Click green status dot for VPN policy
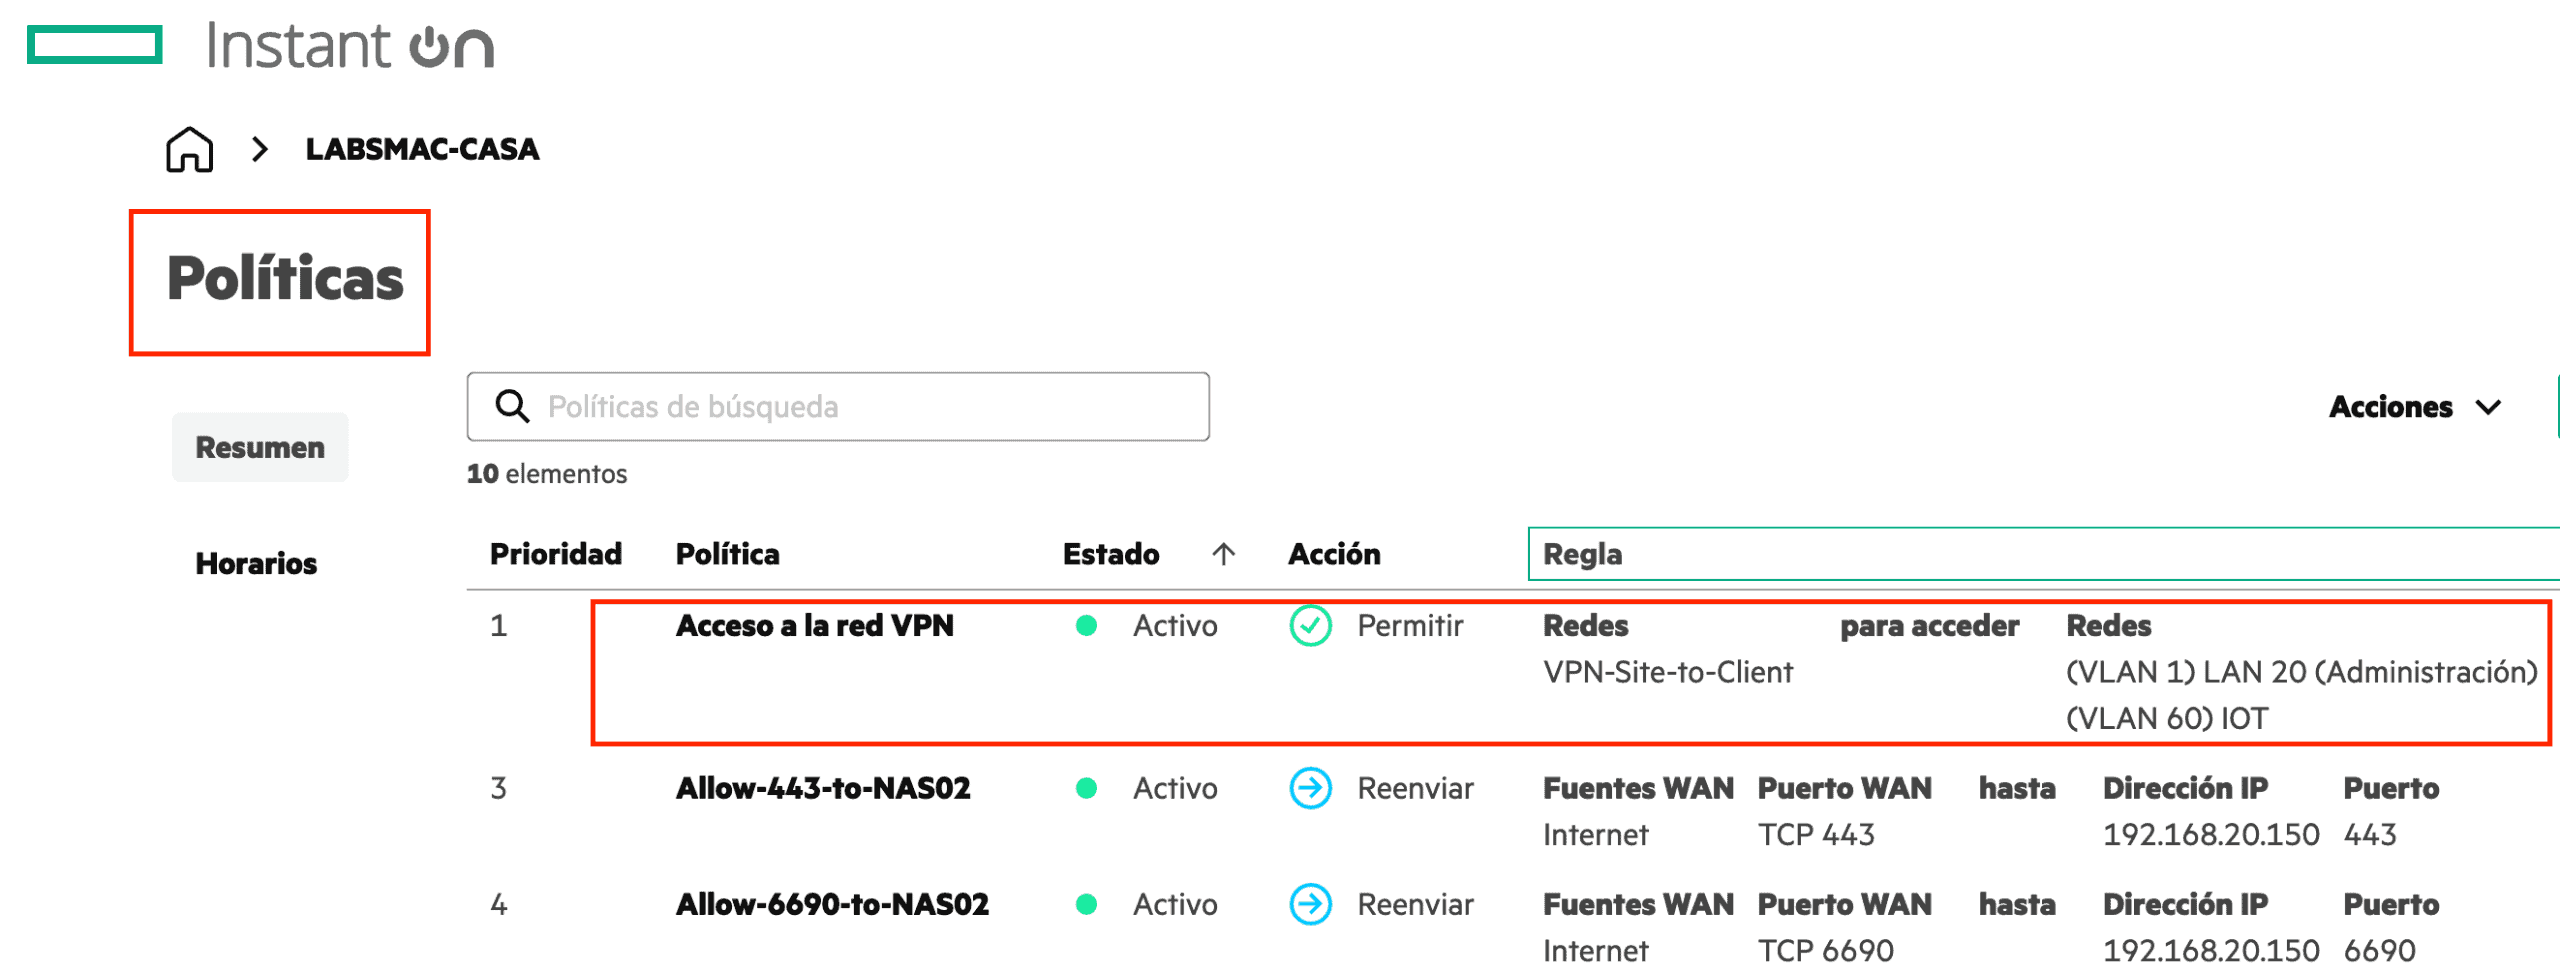The image size is (2560, 972). pyautogui.click(x=1086, y=626)
